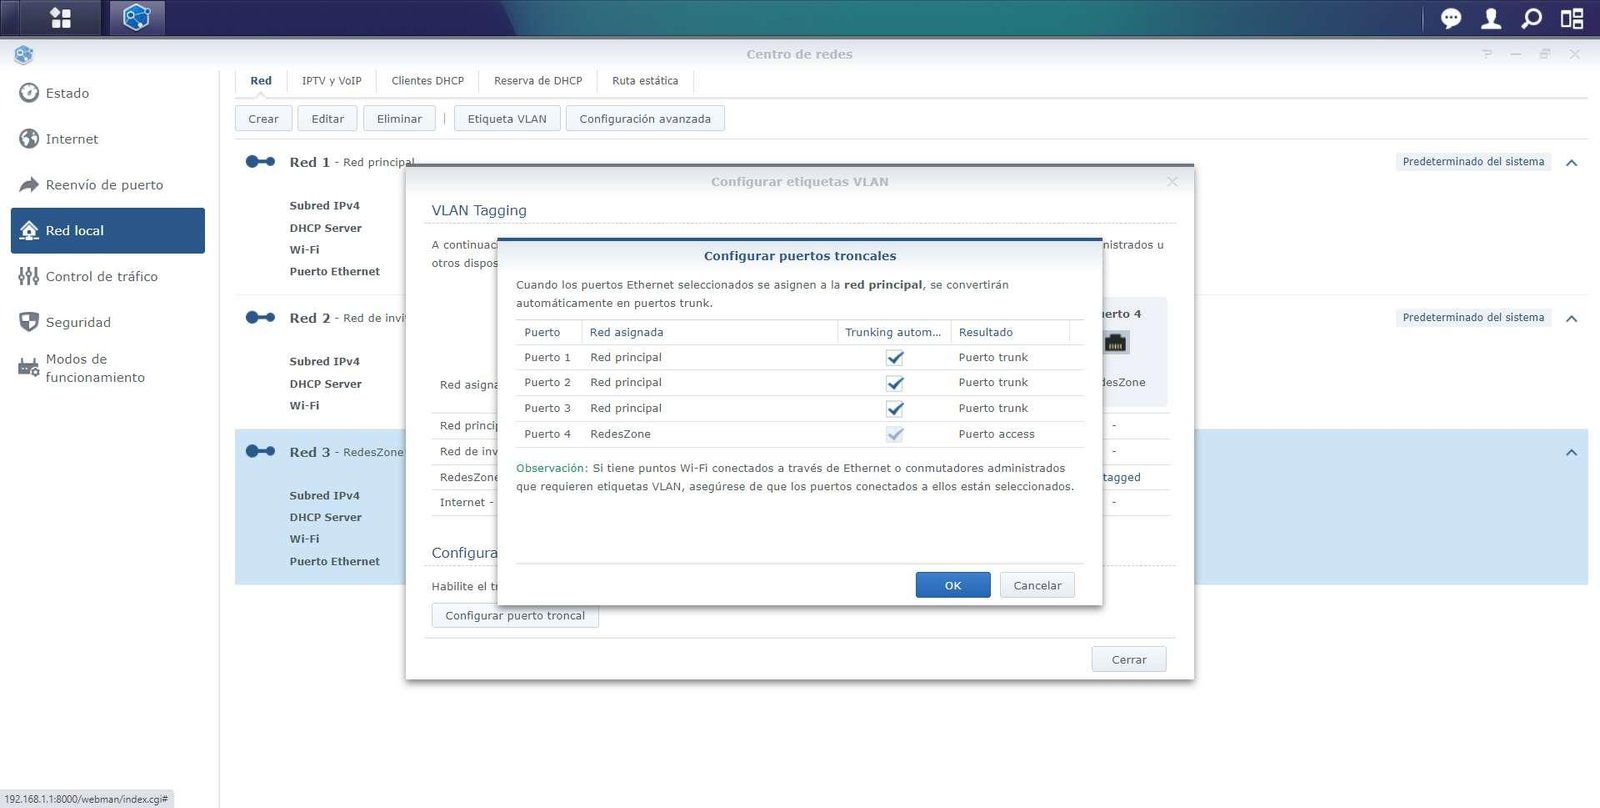The image size is (1600, 808).
Task: Open the Network Center taskbar icon
Action: click(x=136, y=18)
